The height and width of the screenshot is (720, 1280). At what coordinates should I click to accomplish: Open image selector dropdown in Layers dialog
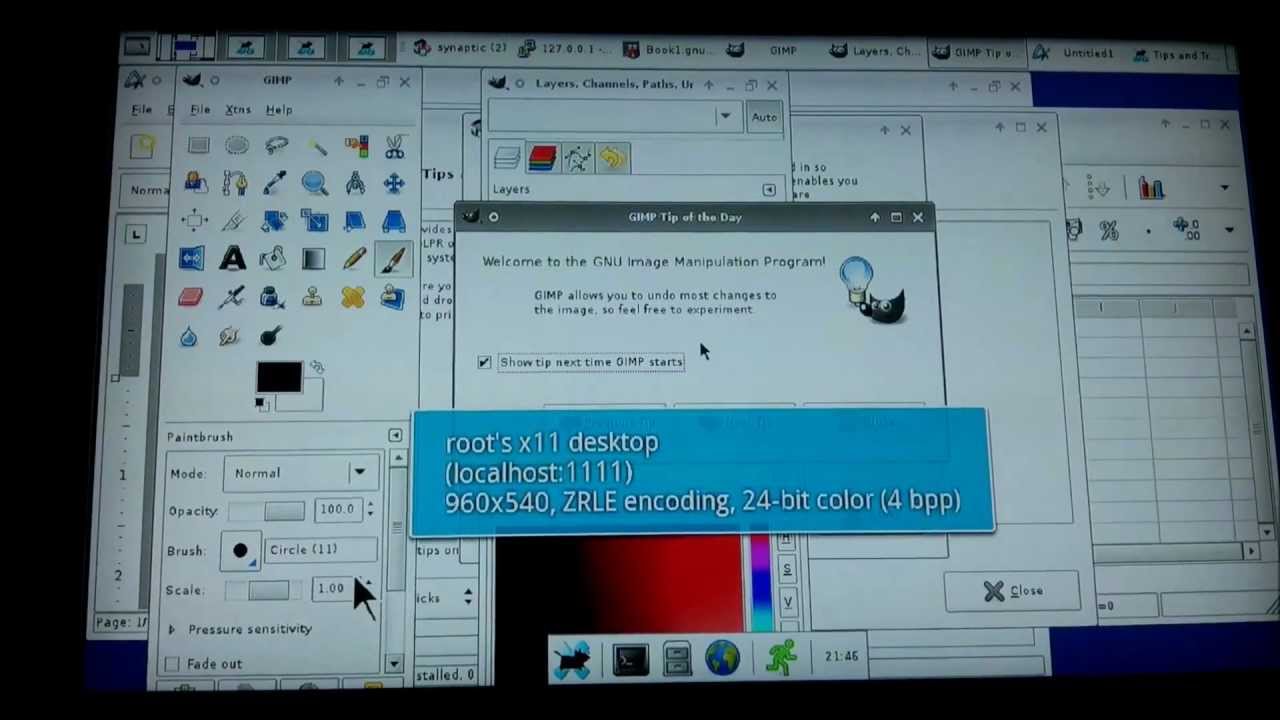point(613,117)
